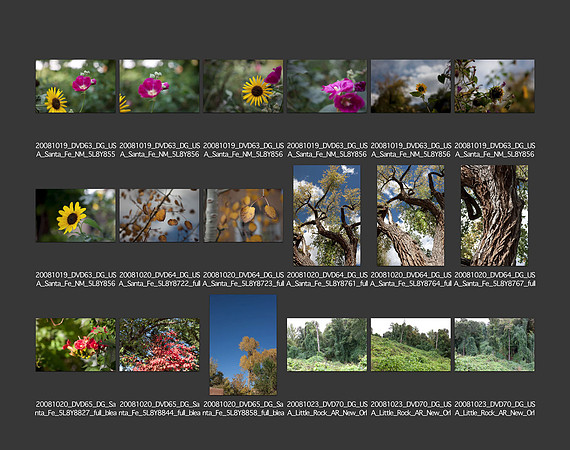Viewport: 570px width, 450px height.
Task: Open first Little Rock vine-covered trees thumbnail
Action: (x=327, y=345)
